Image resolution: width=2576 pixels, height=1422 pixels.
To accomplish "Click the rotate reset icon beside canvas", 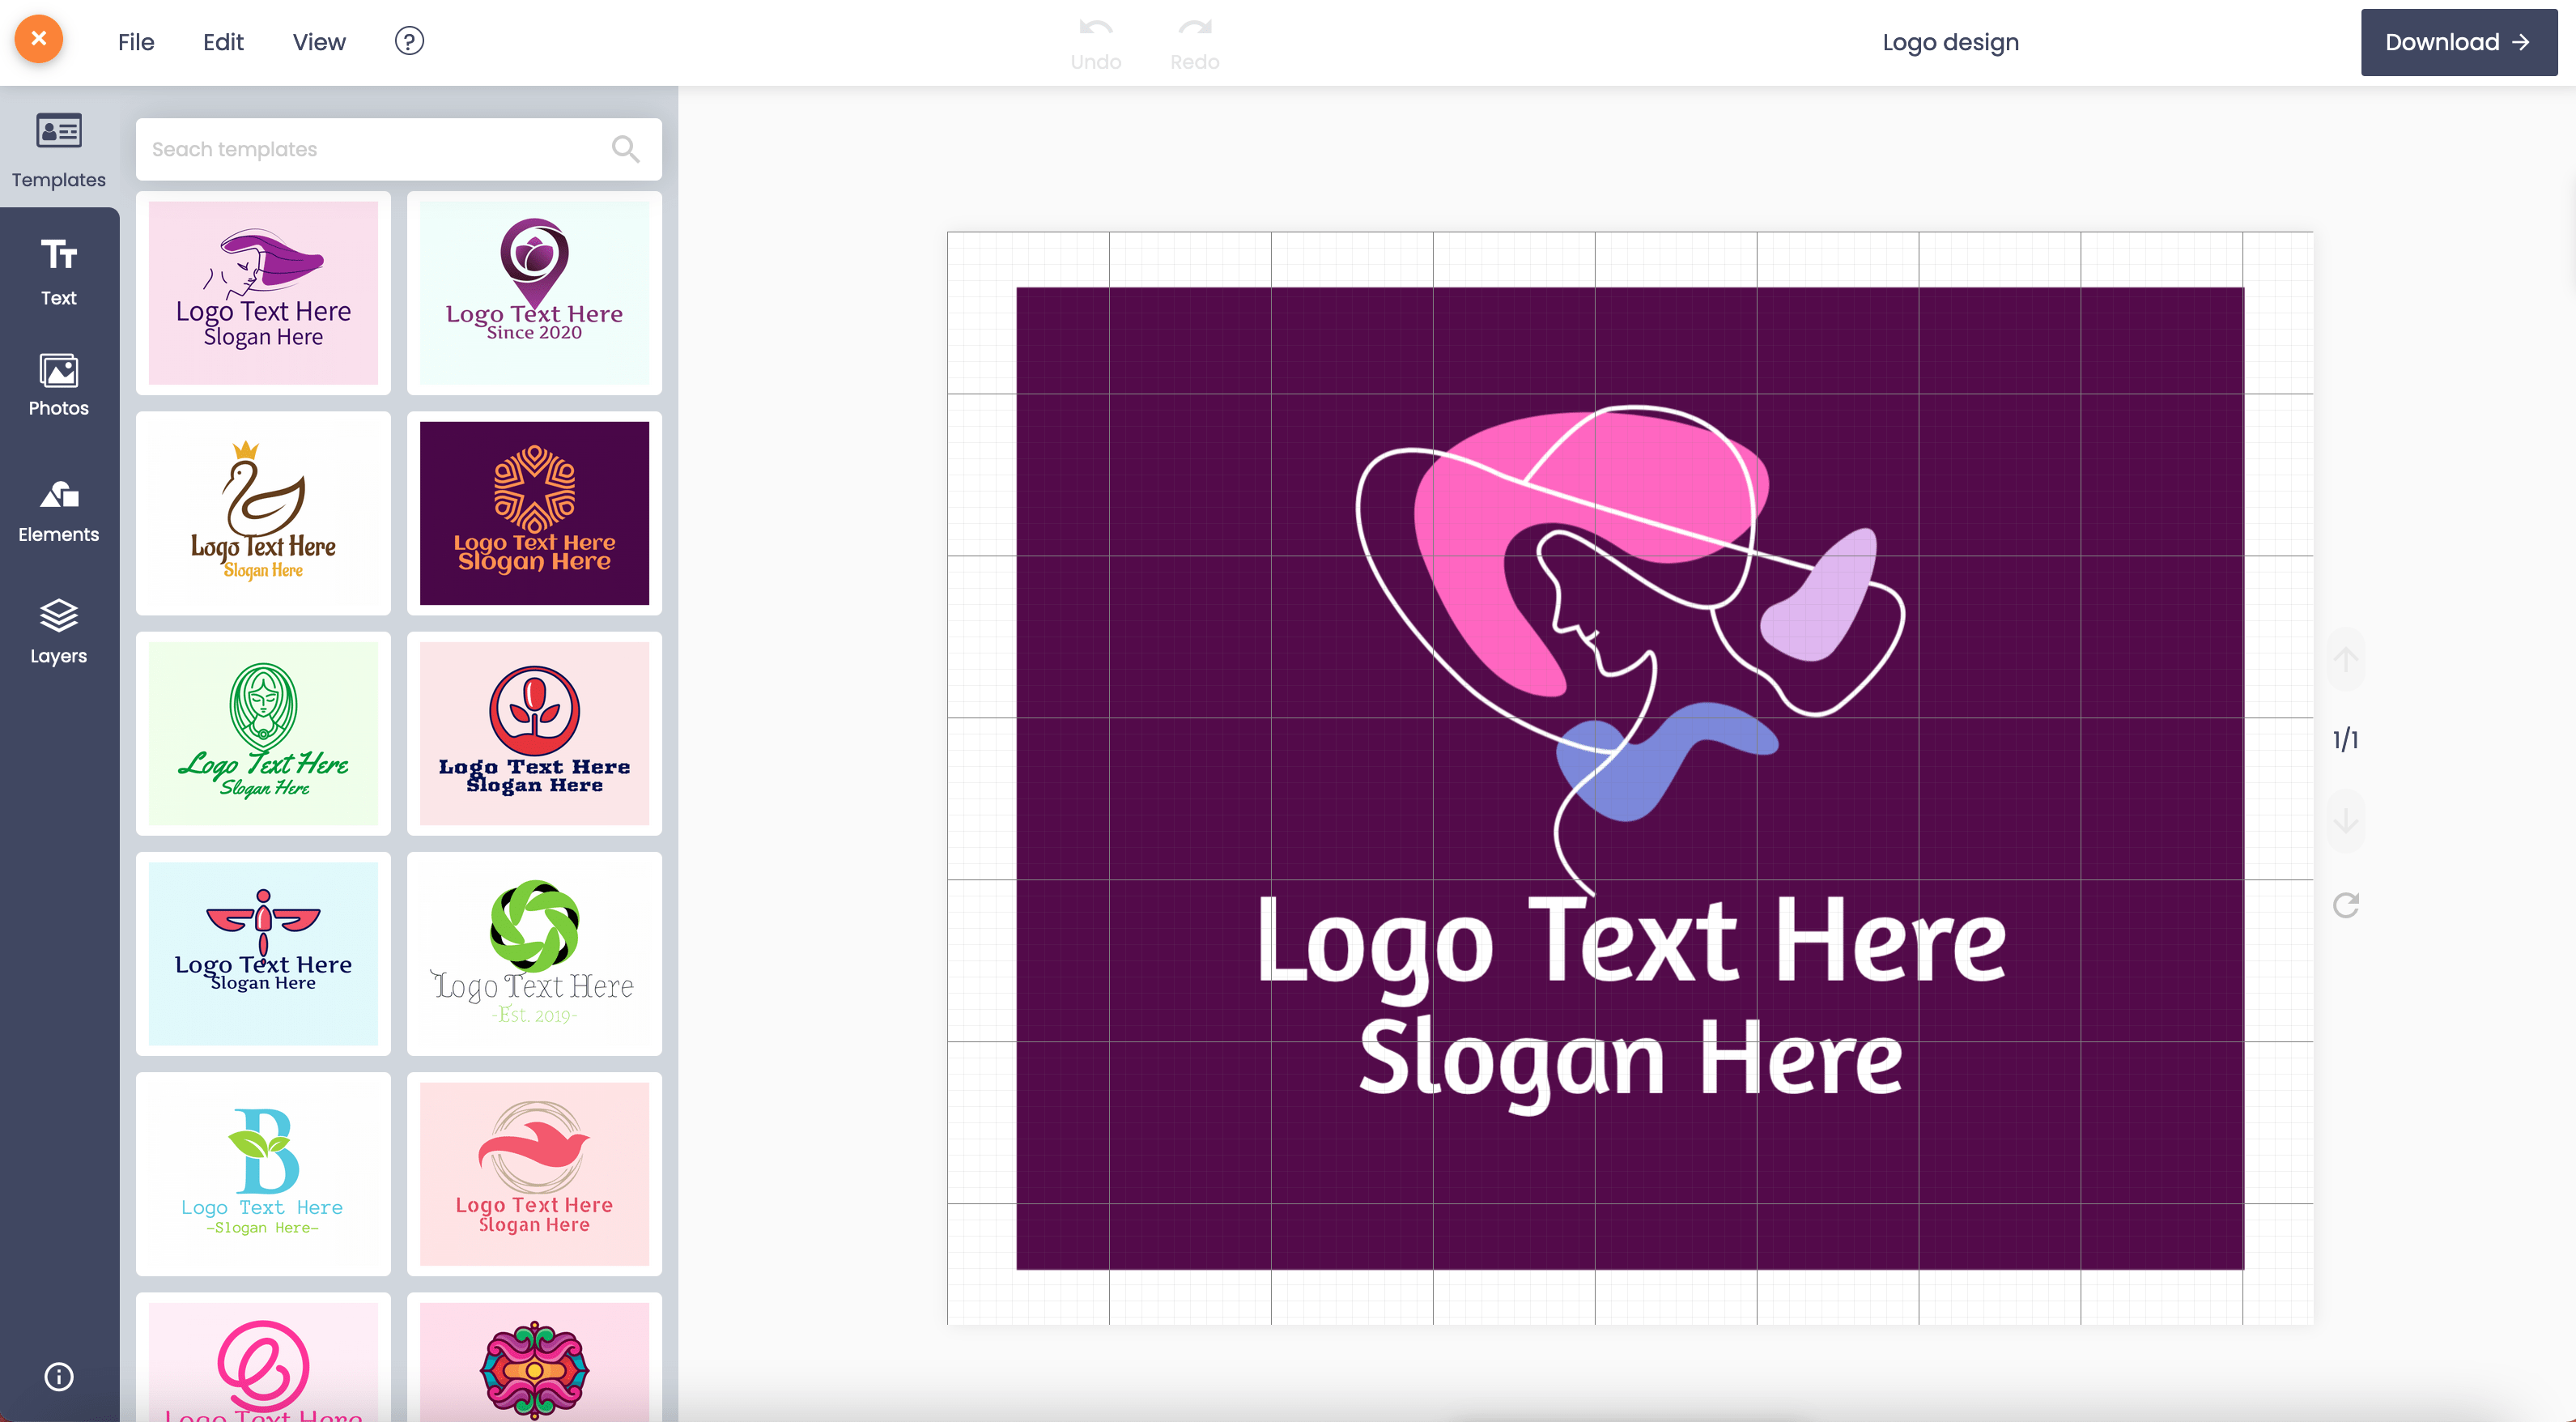I will (2346, 905).
